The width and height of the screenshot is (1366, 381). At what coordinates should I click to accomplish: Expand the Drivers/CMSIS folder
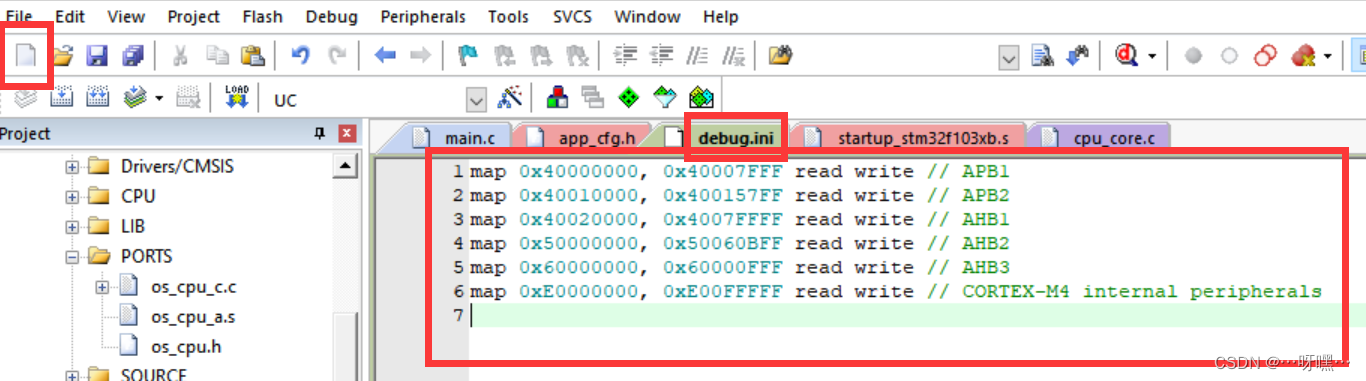point(72,166)
